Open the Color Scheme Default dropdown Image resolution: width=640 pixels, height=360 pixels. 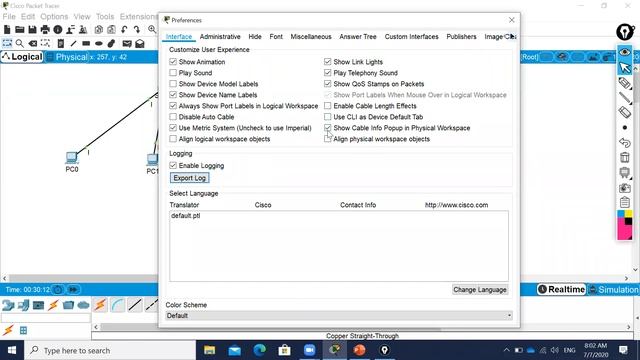339,316
